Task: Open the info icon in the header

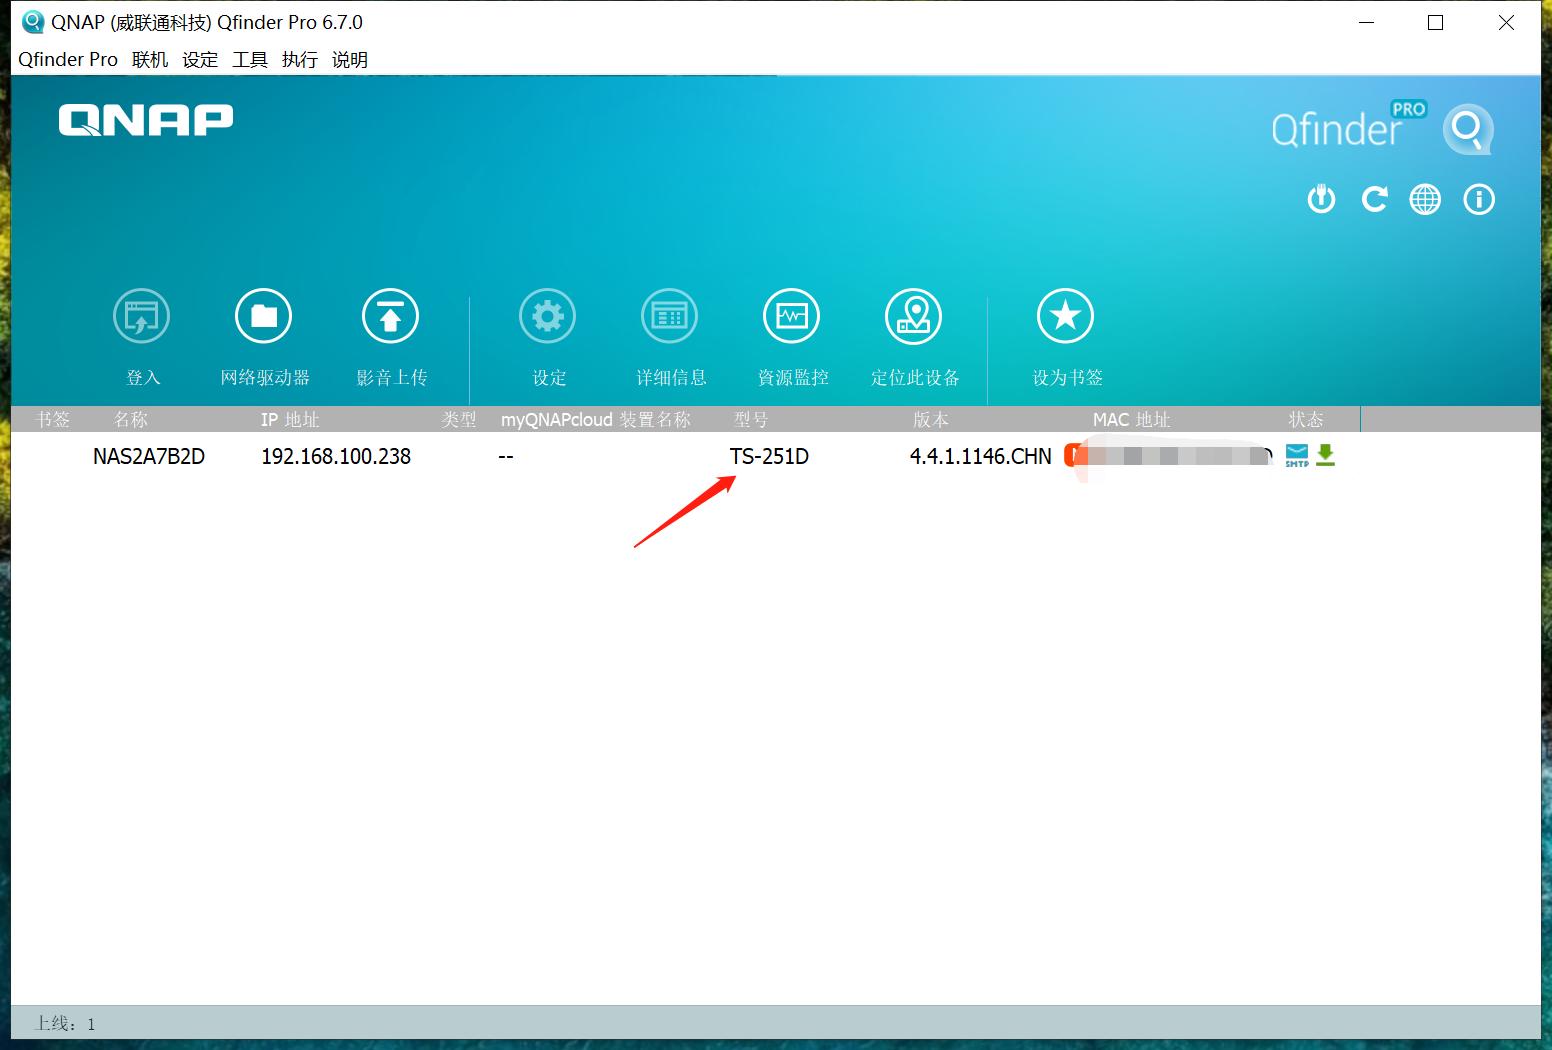Action: click(1479, 200)
